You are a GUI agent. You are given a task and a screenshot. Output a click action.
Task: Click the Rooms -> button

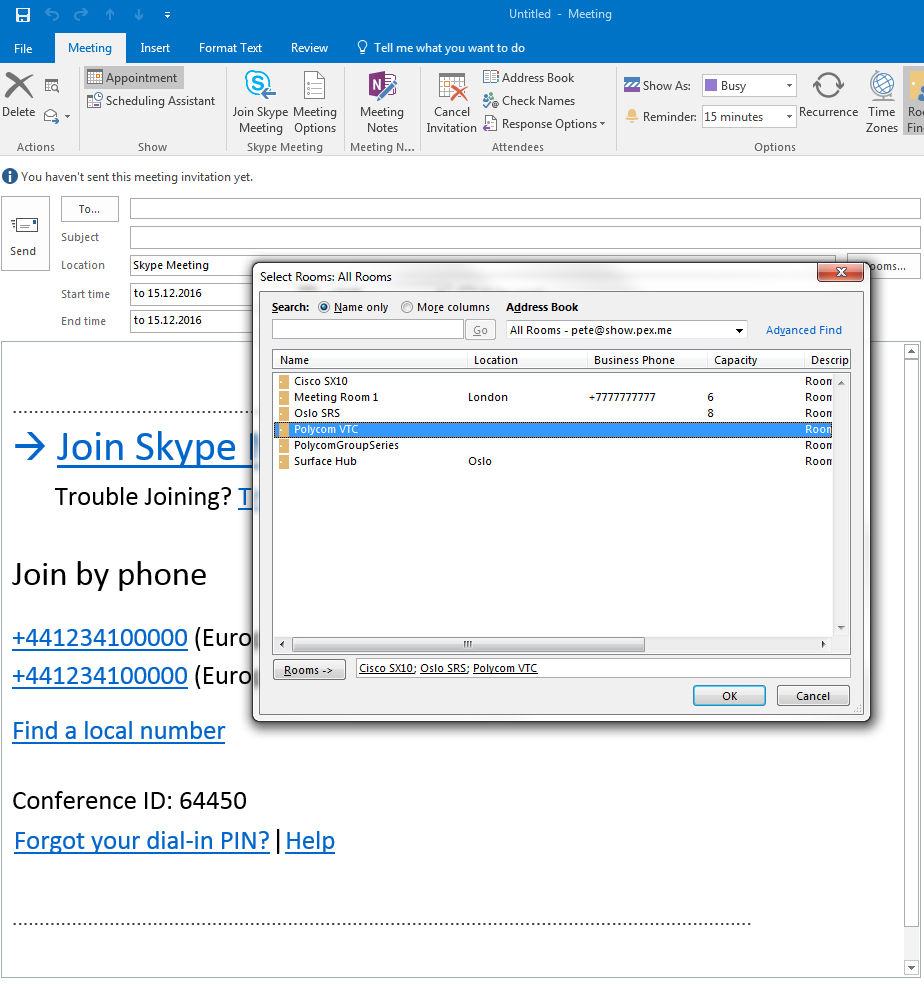pyautogui.click(x=309, y=670)
